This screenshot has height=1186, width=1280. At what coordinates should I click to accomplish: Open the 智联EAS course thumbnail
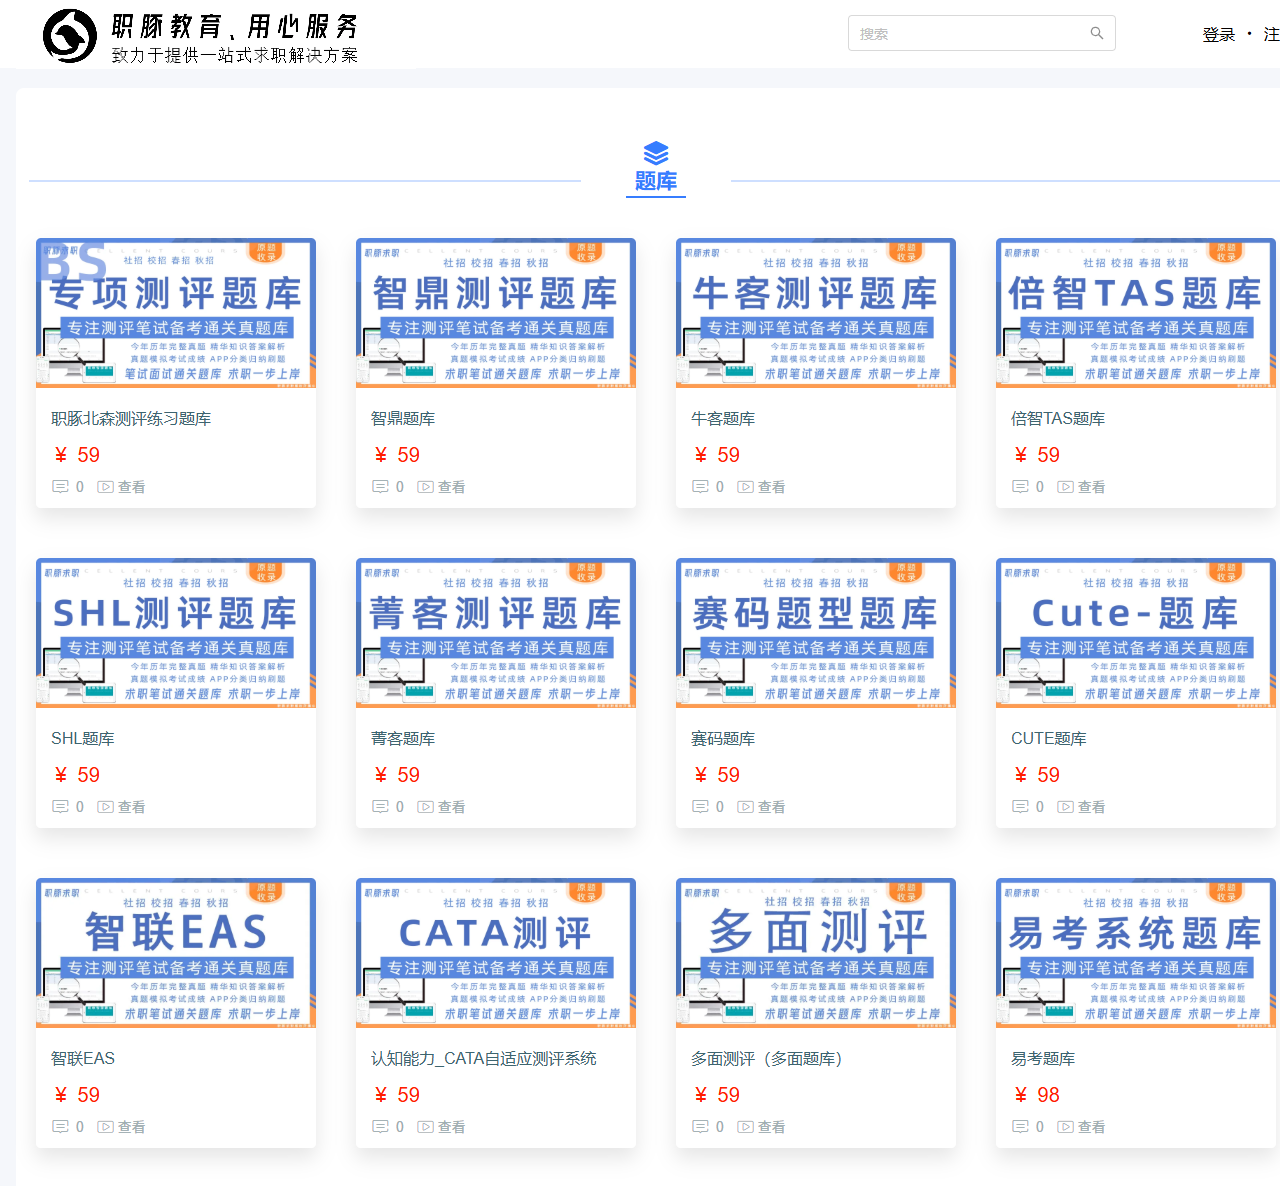[175, 953]
